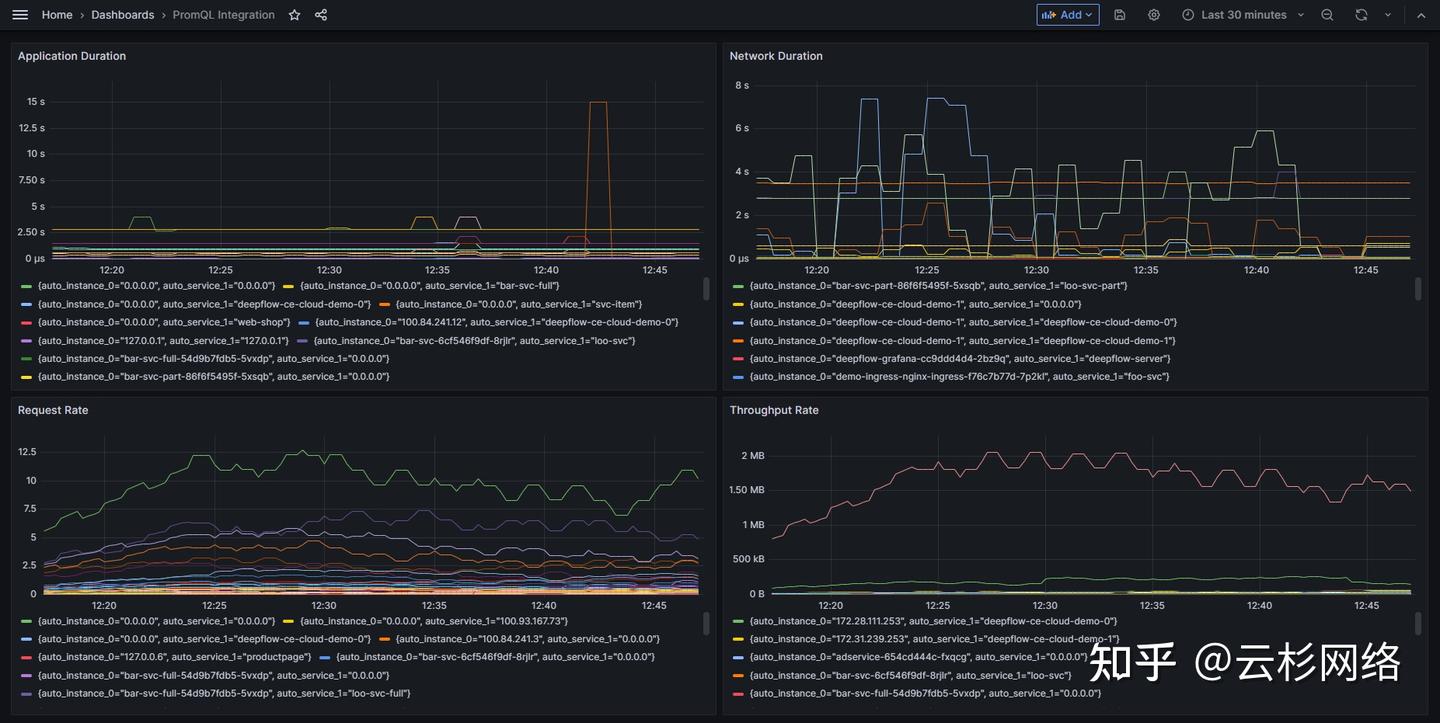Image resolution: width=1440 pixels, height=723 pixels.
Task: Click scrollbar of Application Duration legend
Action: 706,289
